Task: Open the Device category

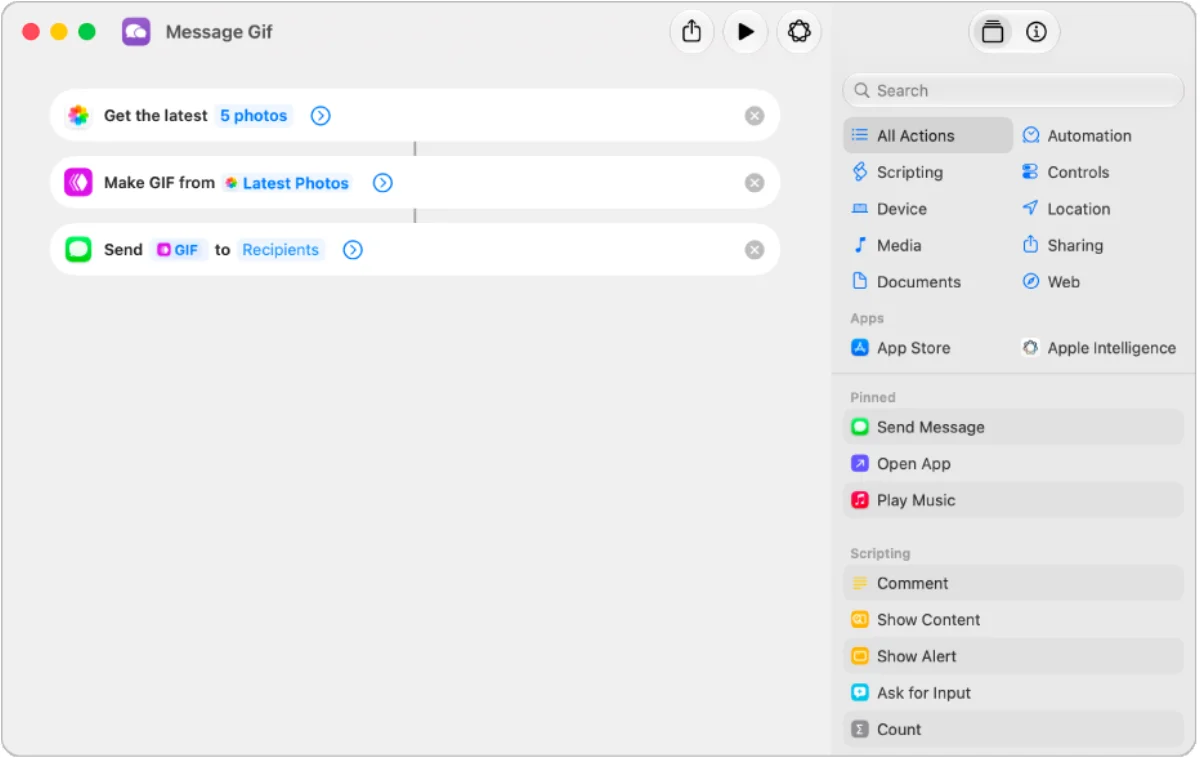Action: point(888,209)
